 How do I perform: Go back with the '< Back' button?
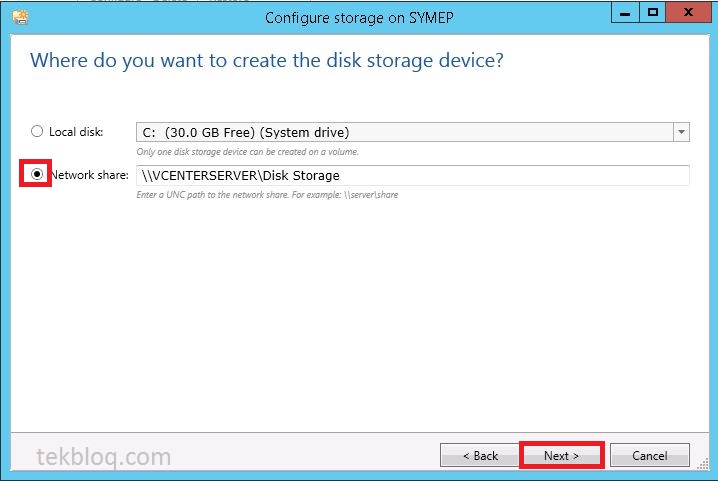[480, 455]
